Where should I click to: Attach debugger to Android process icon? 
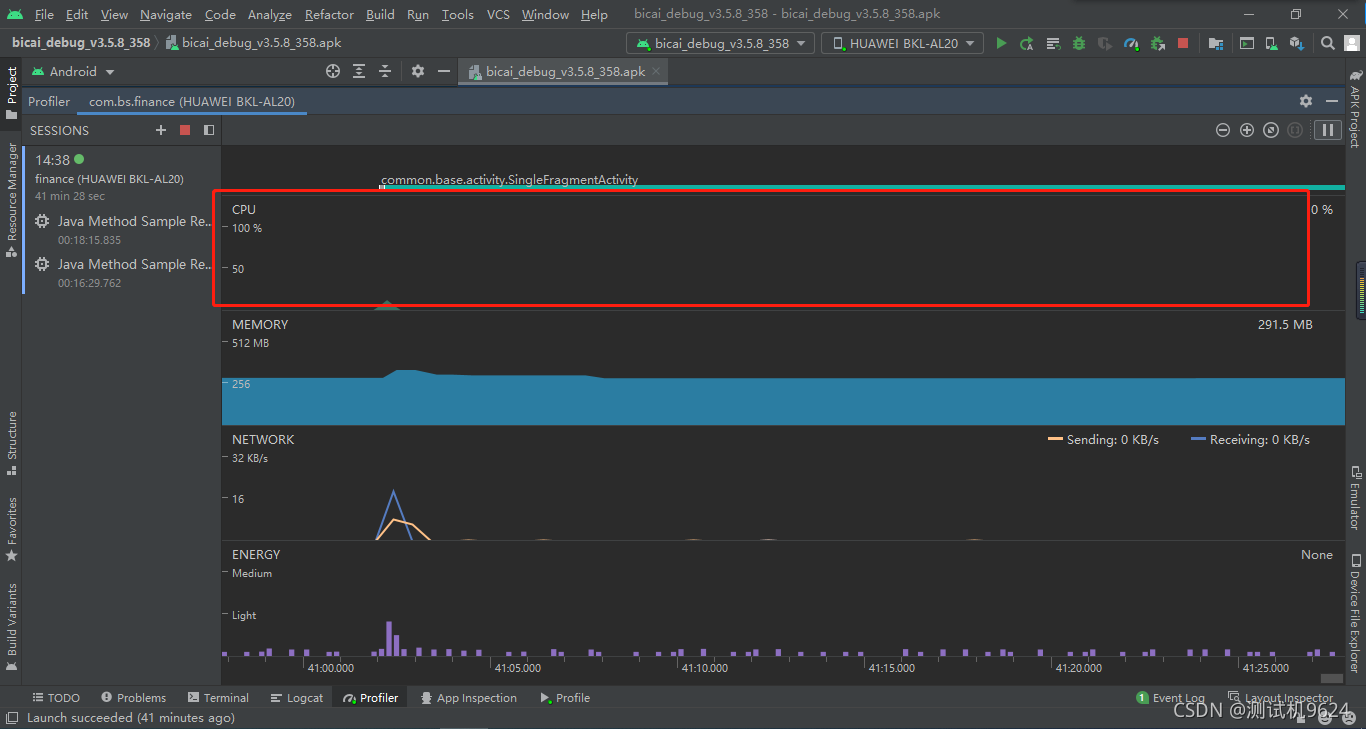click(x=1157, y=43)
